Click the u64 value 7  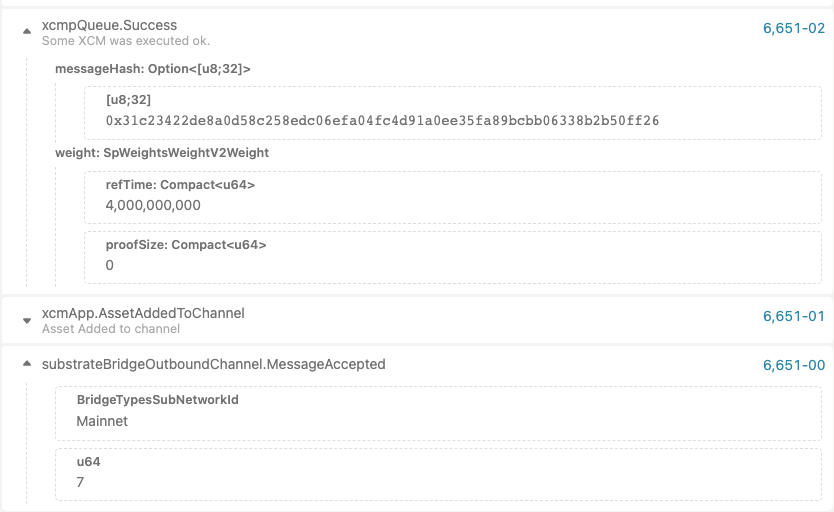point(80,482)
